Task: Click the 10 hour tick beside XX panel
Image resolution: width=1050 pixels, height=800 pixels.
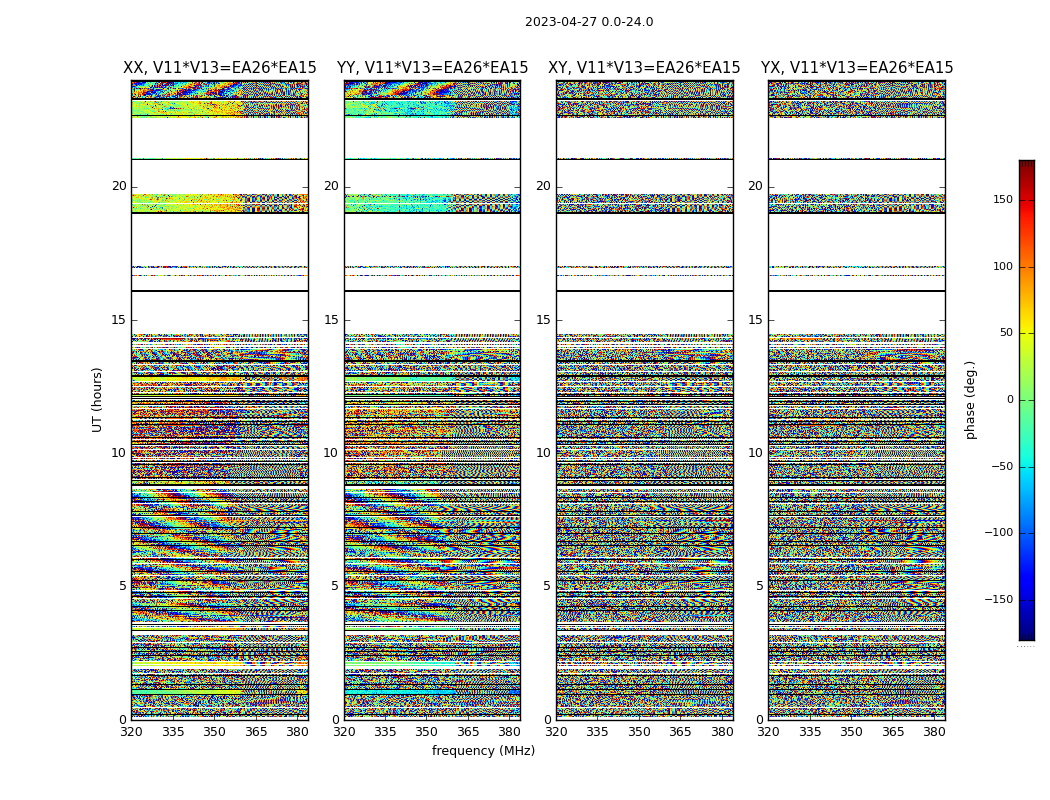Action: click(x=119, y=453)
